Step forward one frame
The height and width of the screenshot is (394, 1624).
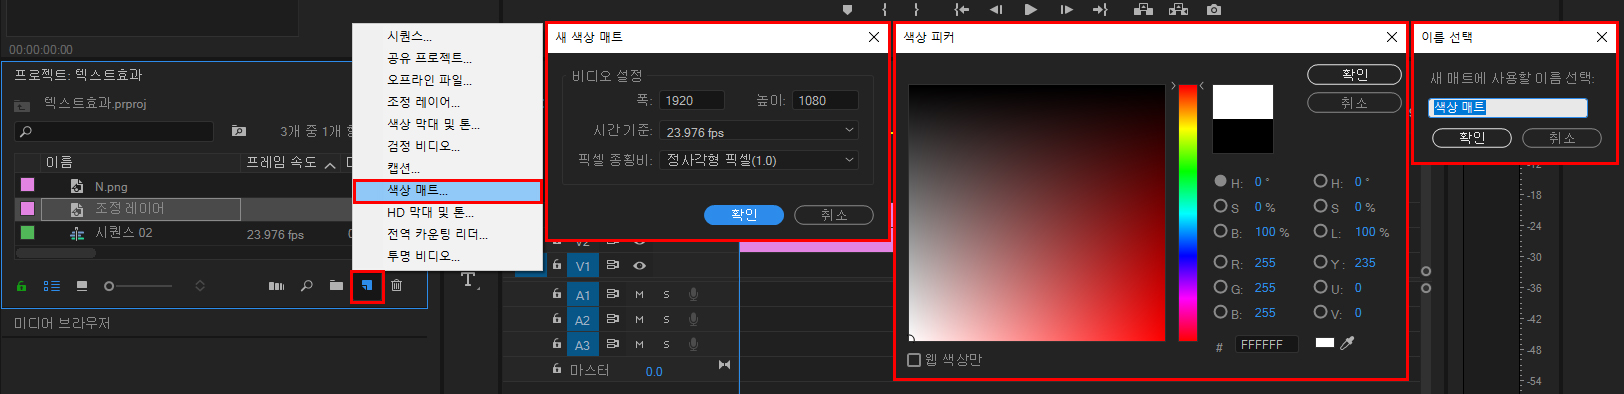point(1066,9)
